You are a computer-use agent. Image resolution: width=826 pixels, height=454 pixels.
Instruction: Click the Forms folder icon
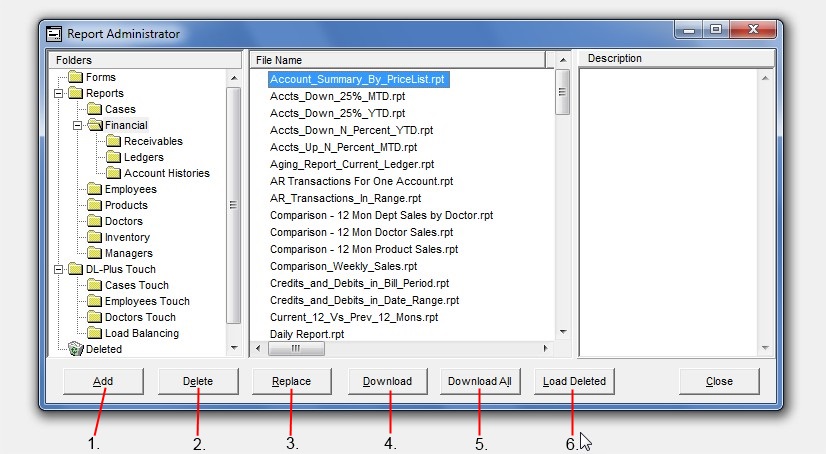tap(75, 77)
